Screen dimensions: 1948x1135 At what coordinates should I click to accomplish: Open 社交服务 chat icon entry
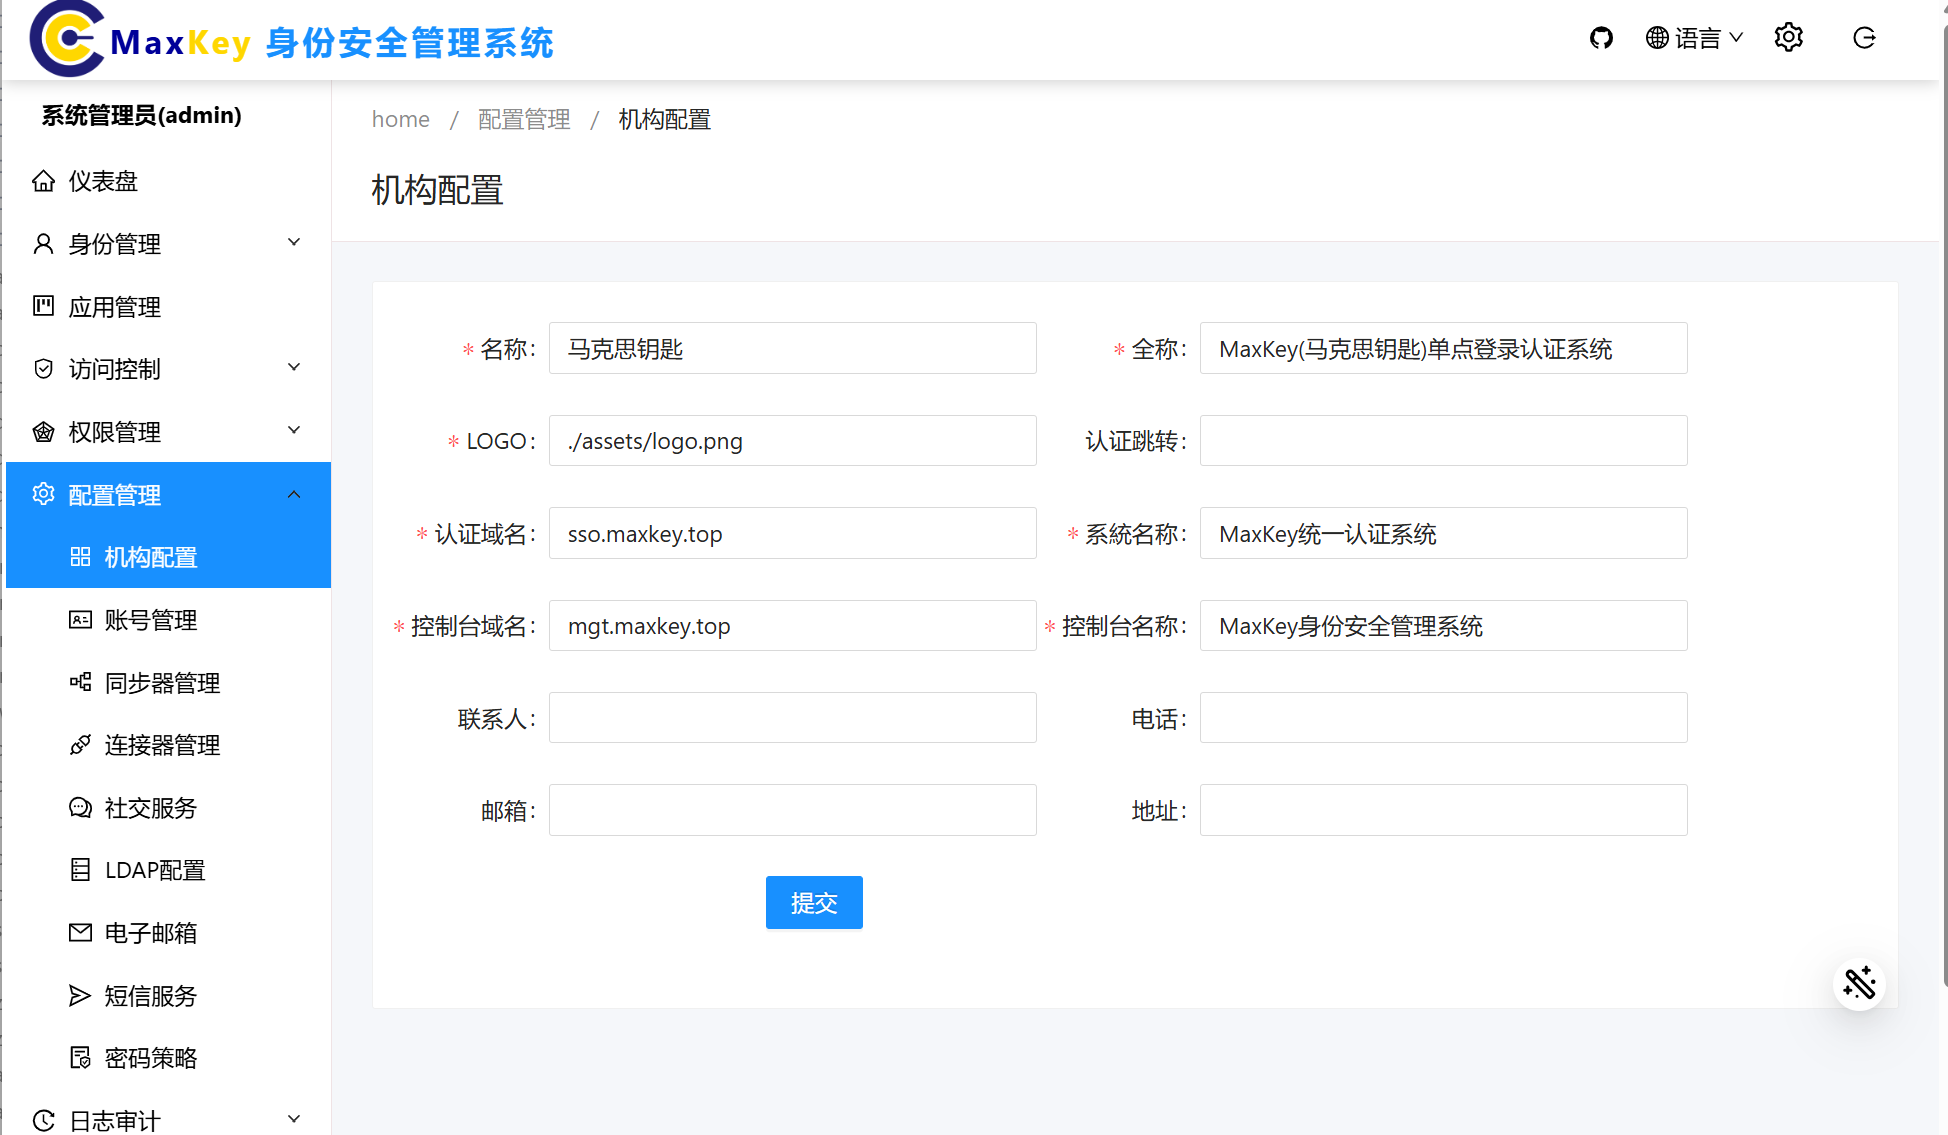tap(80, 808)
